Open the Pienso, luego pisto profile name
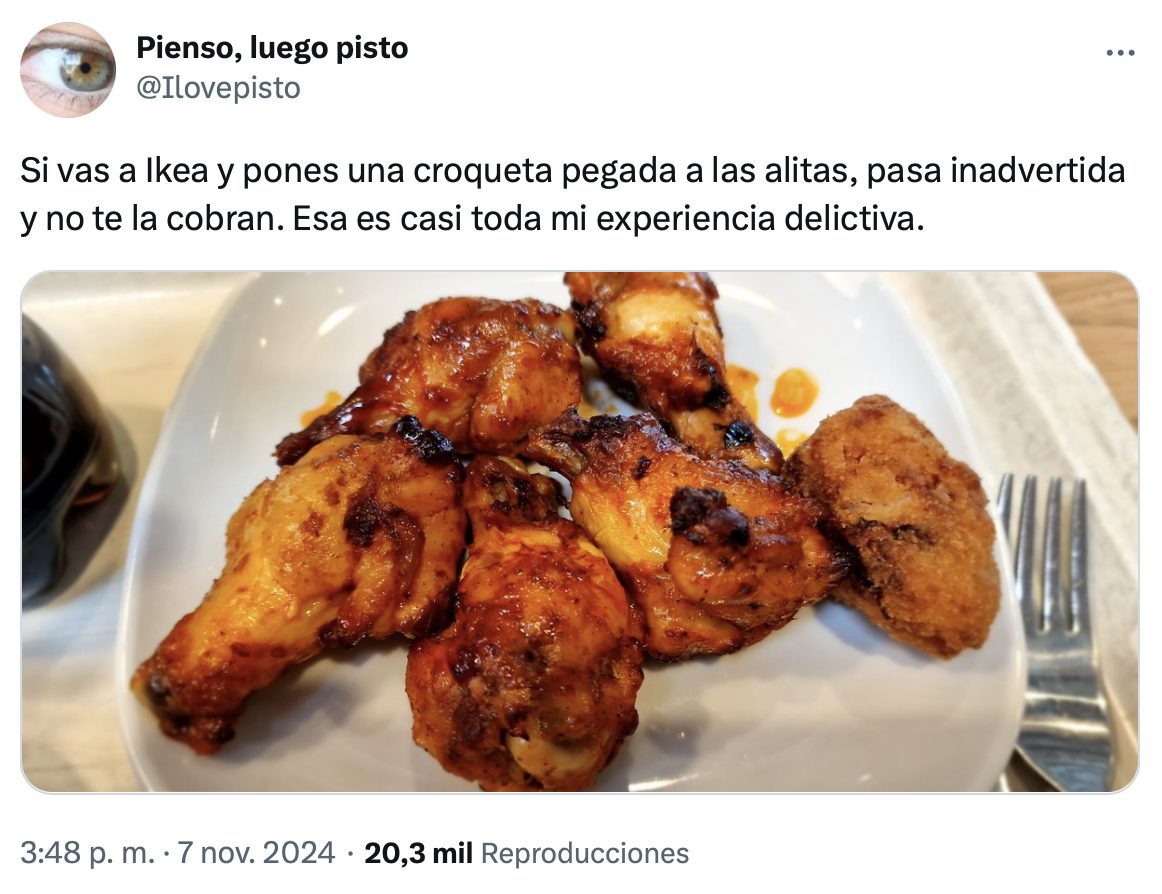Viewport: 1162px width, 894px height. point(272,47)
